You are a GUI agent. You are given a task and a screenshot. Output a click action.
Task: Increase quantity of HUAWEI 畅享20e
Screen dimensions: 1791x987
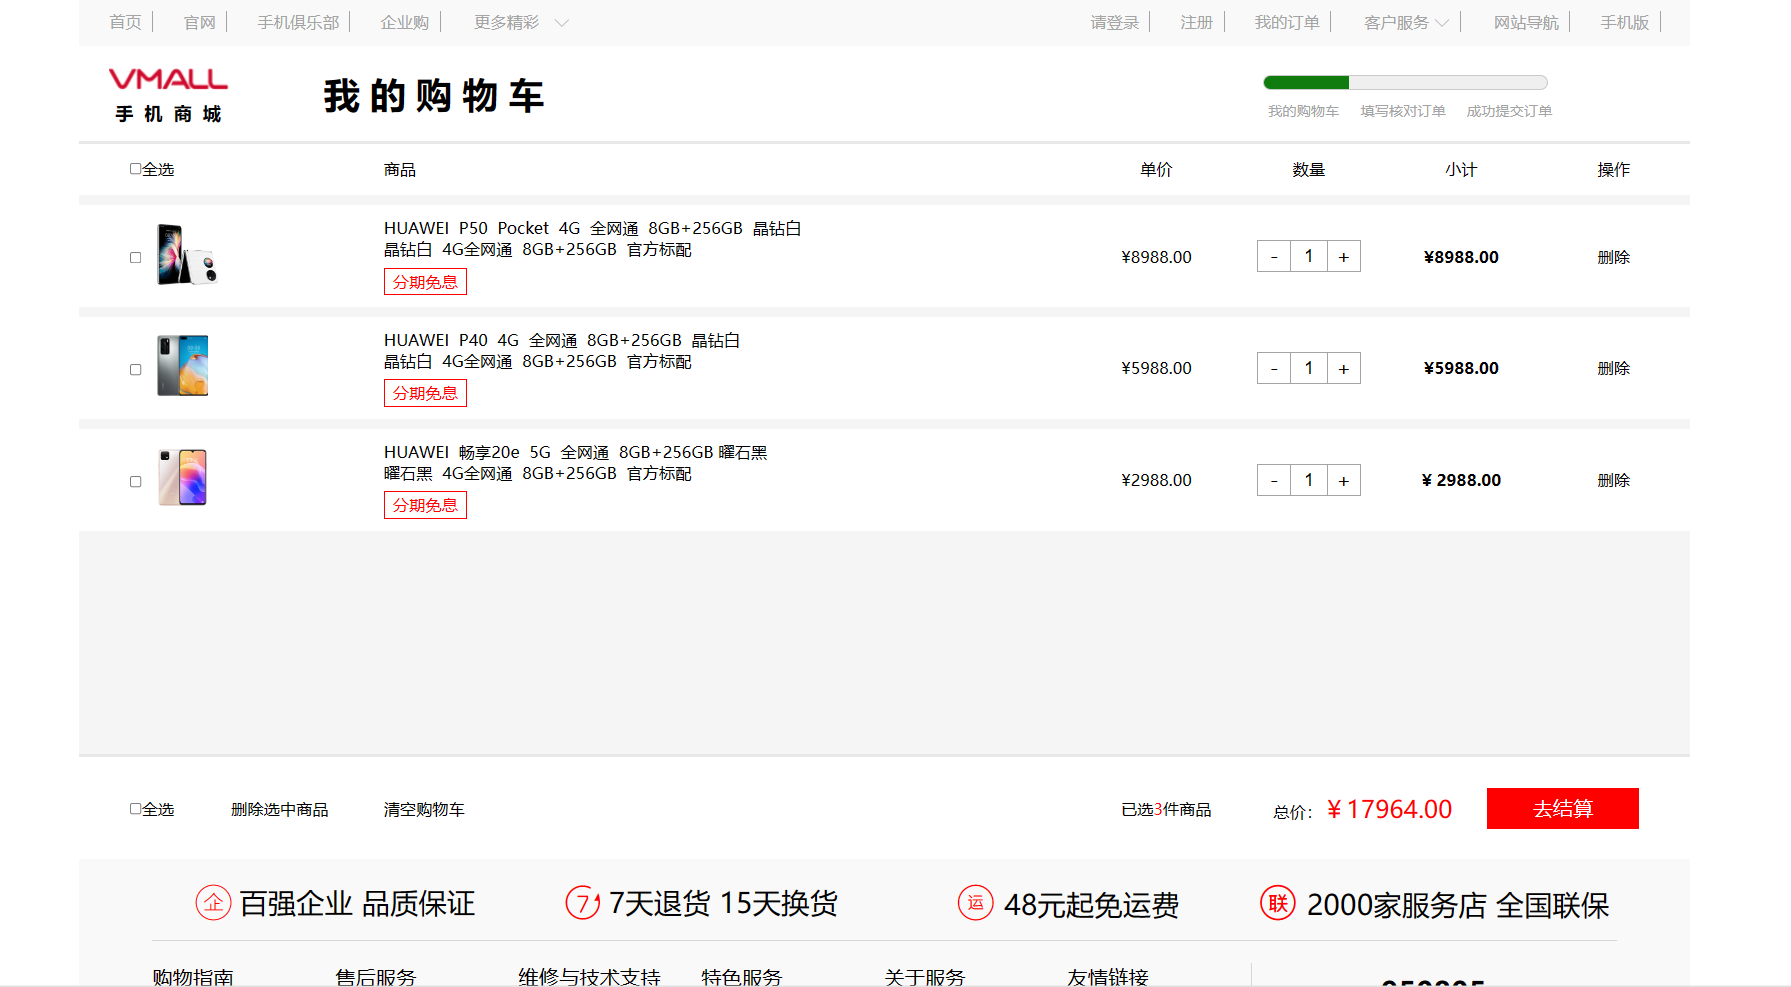[1343, 481]
